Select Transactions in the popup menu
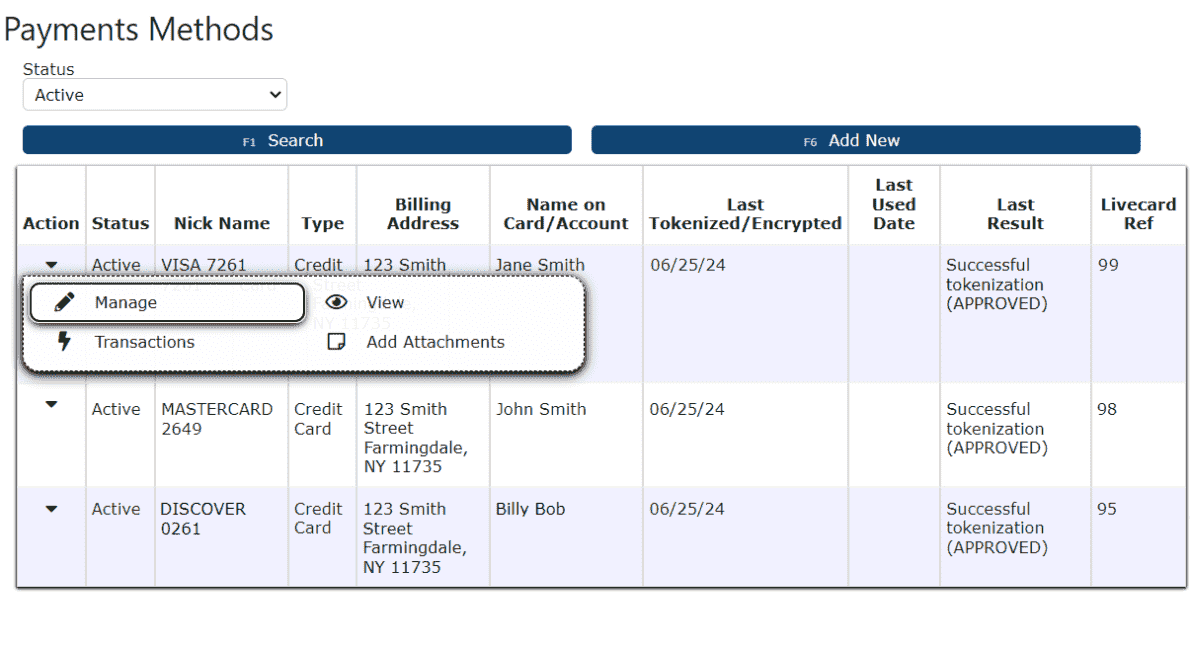 point(144,342)
